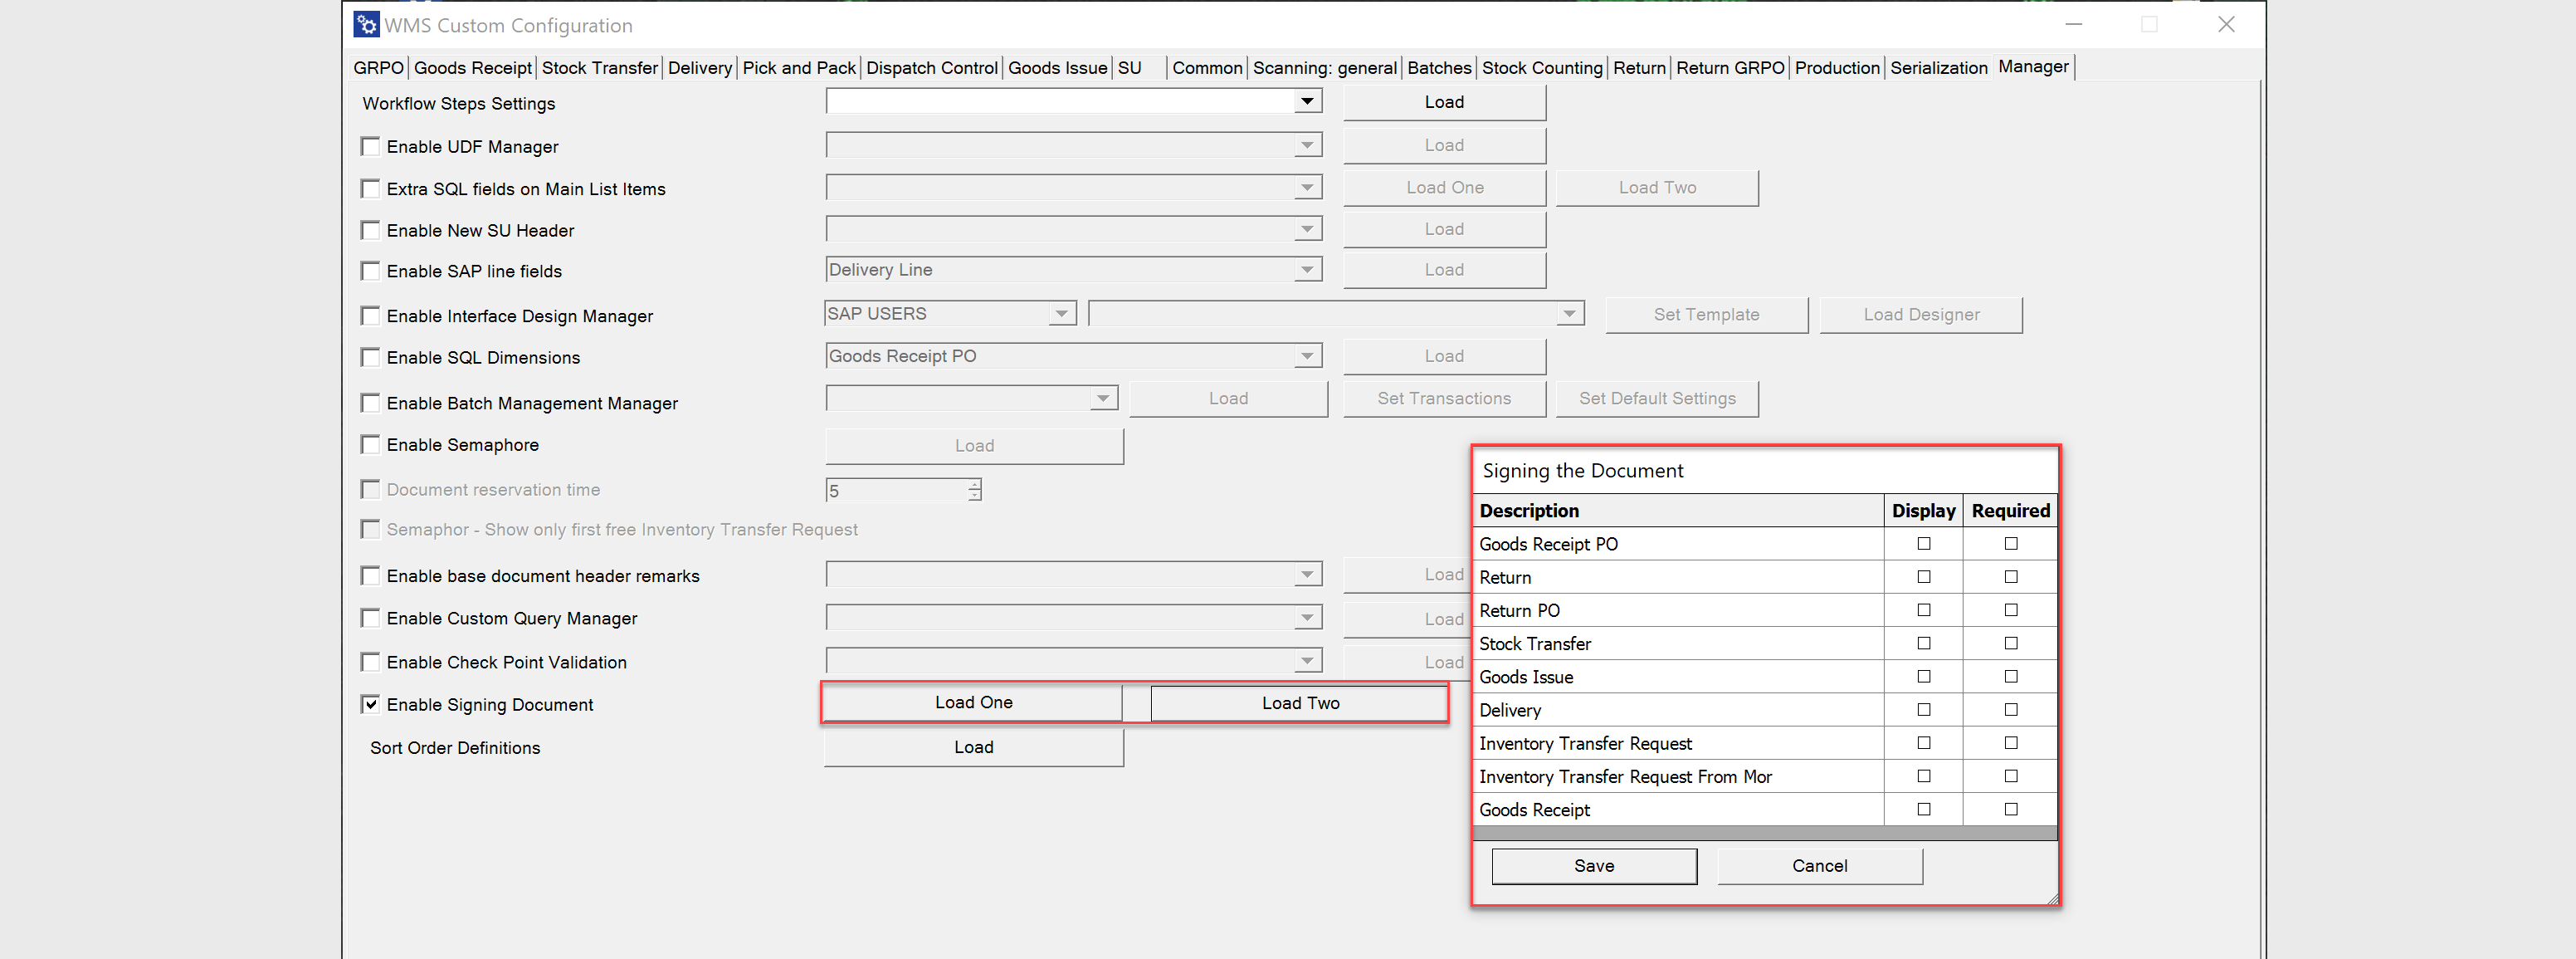Open the Workflow Steps Settings dropdown

[x=1306, y=100]
